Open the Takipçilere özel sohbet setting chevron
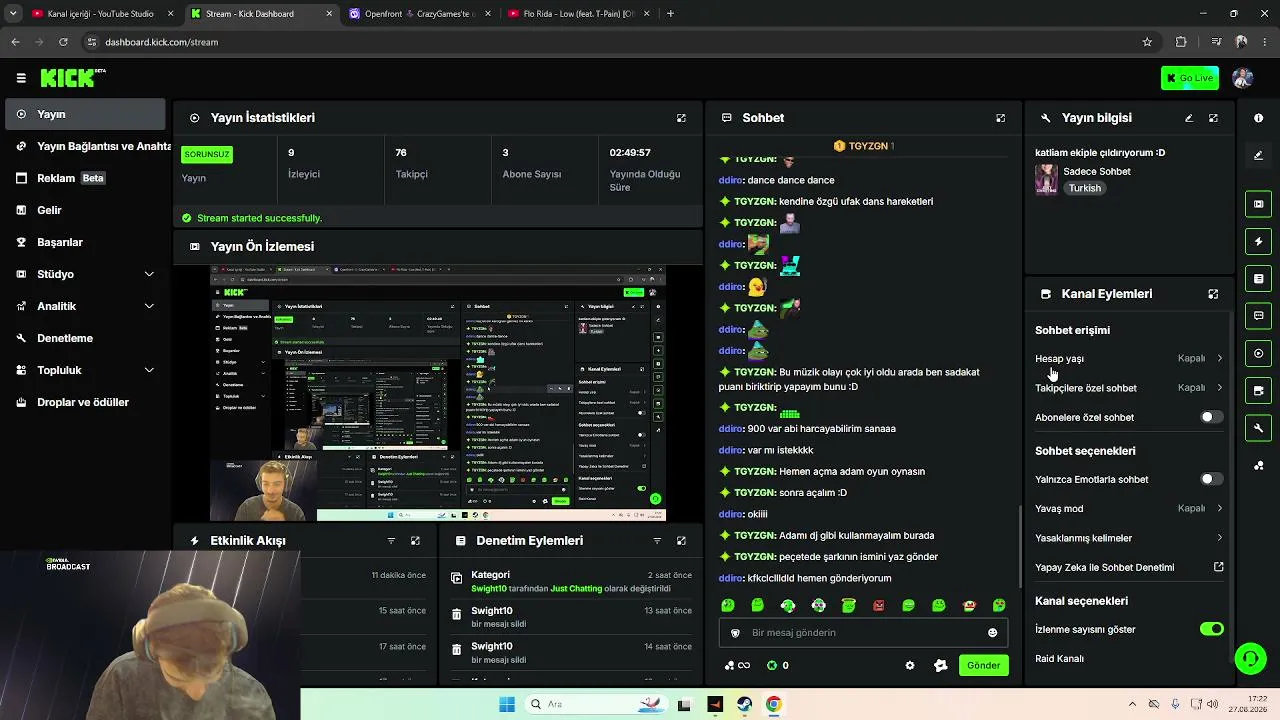 pos(1219,388)
